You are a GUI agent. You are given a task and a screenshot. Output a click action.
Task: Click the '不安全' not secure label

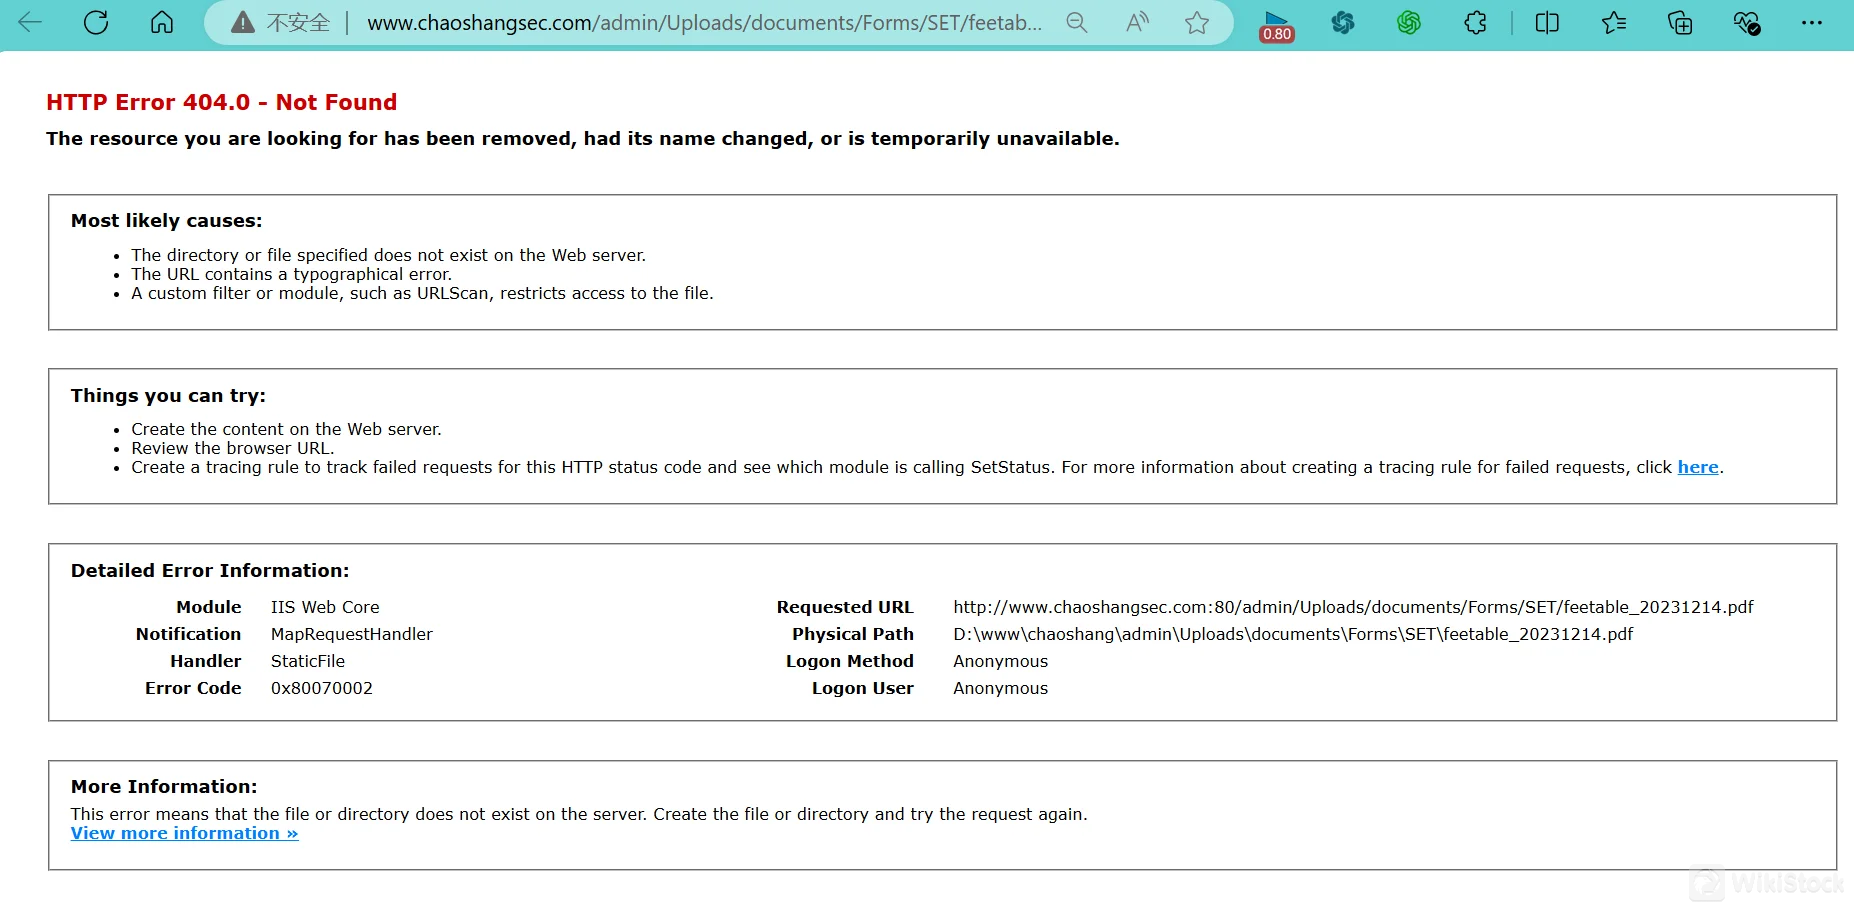point(298,23)
